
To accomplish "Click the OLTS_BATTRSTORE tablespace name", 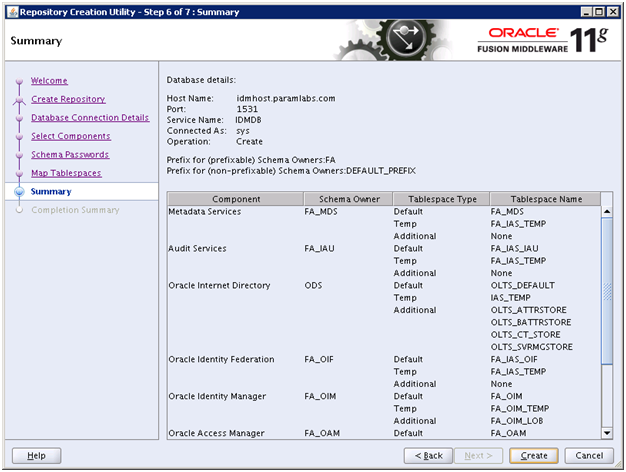I will pos(531,322).
